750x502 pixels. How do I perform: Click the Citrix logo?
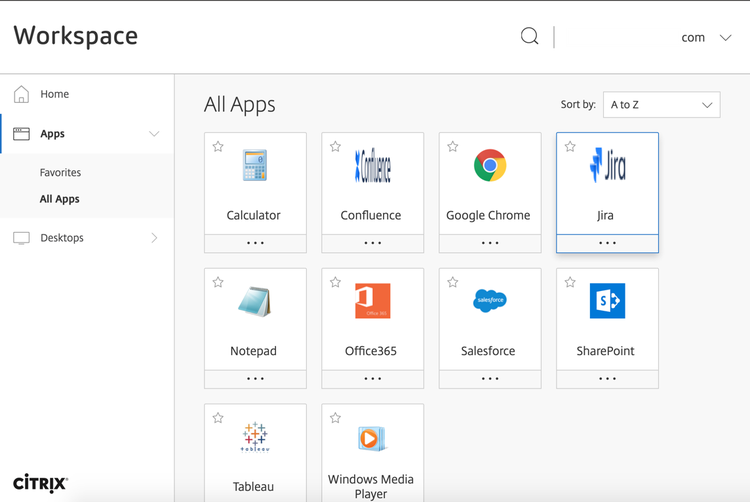[40, 483]
